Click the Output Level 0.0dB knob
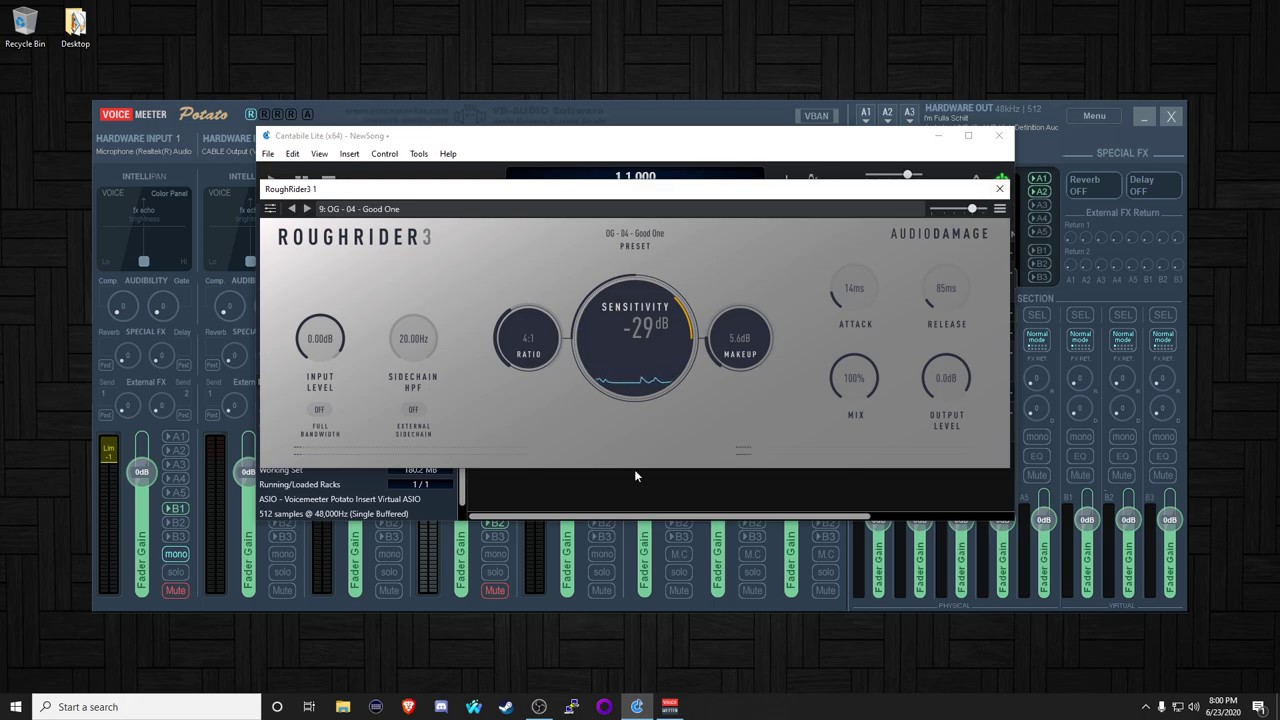Screen dimensions: 1280x720 tap(946, 378)
